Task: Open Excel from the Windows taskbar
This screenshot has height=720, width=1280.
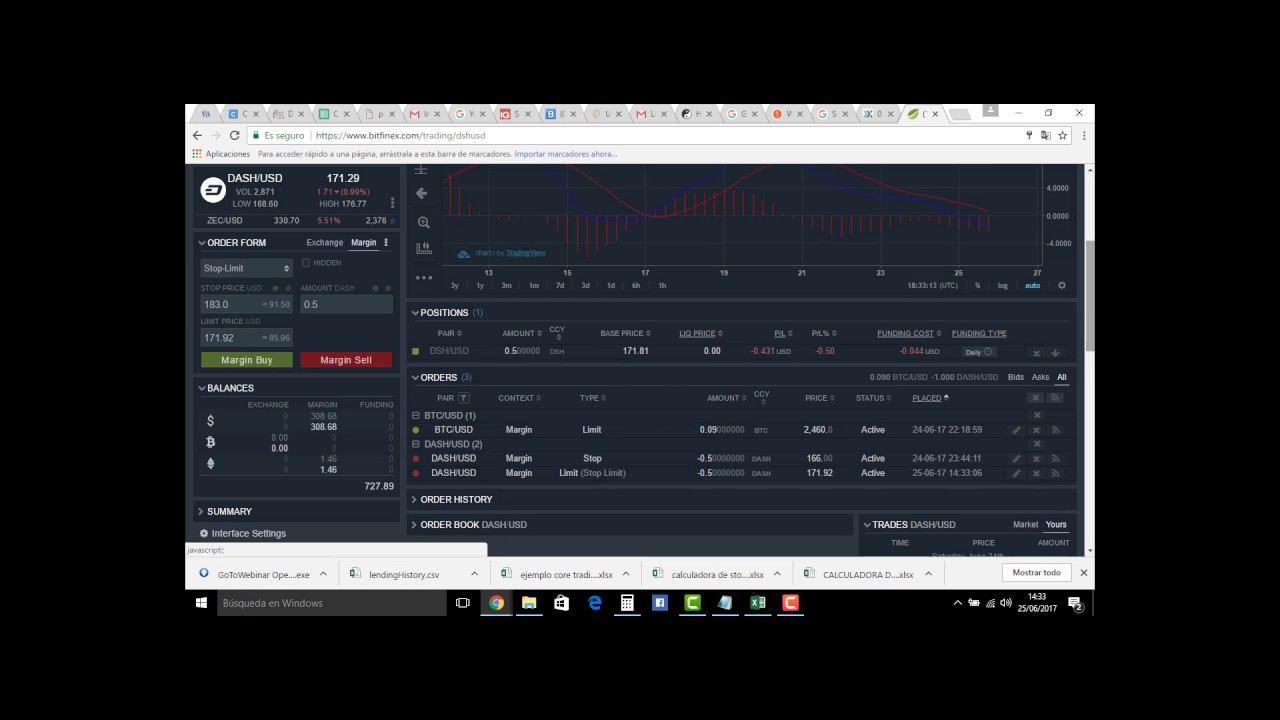Action: coord(758,603)
